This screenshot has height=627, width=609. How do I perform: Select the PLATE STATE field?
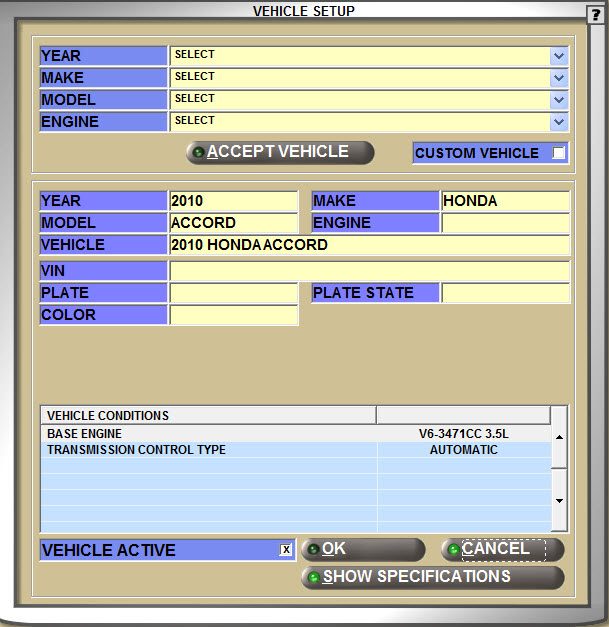[x=505, y=293]
